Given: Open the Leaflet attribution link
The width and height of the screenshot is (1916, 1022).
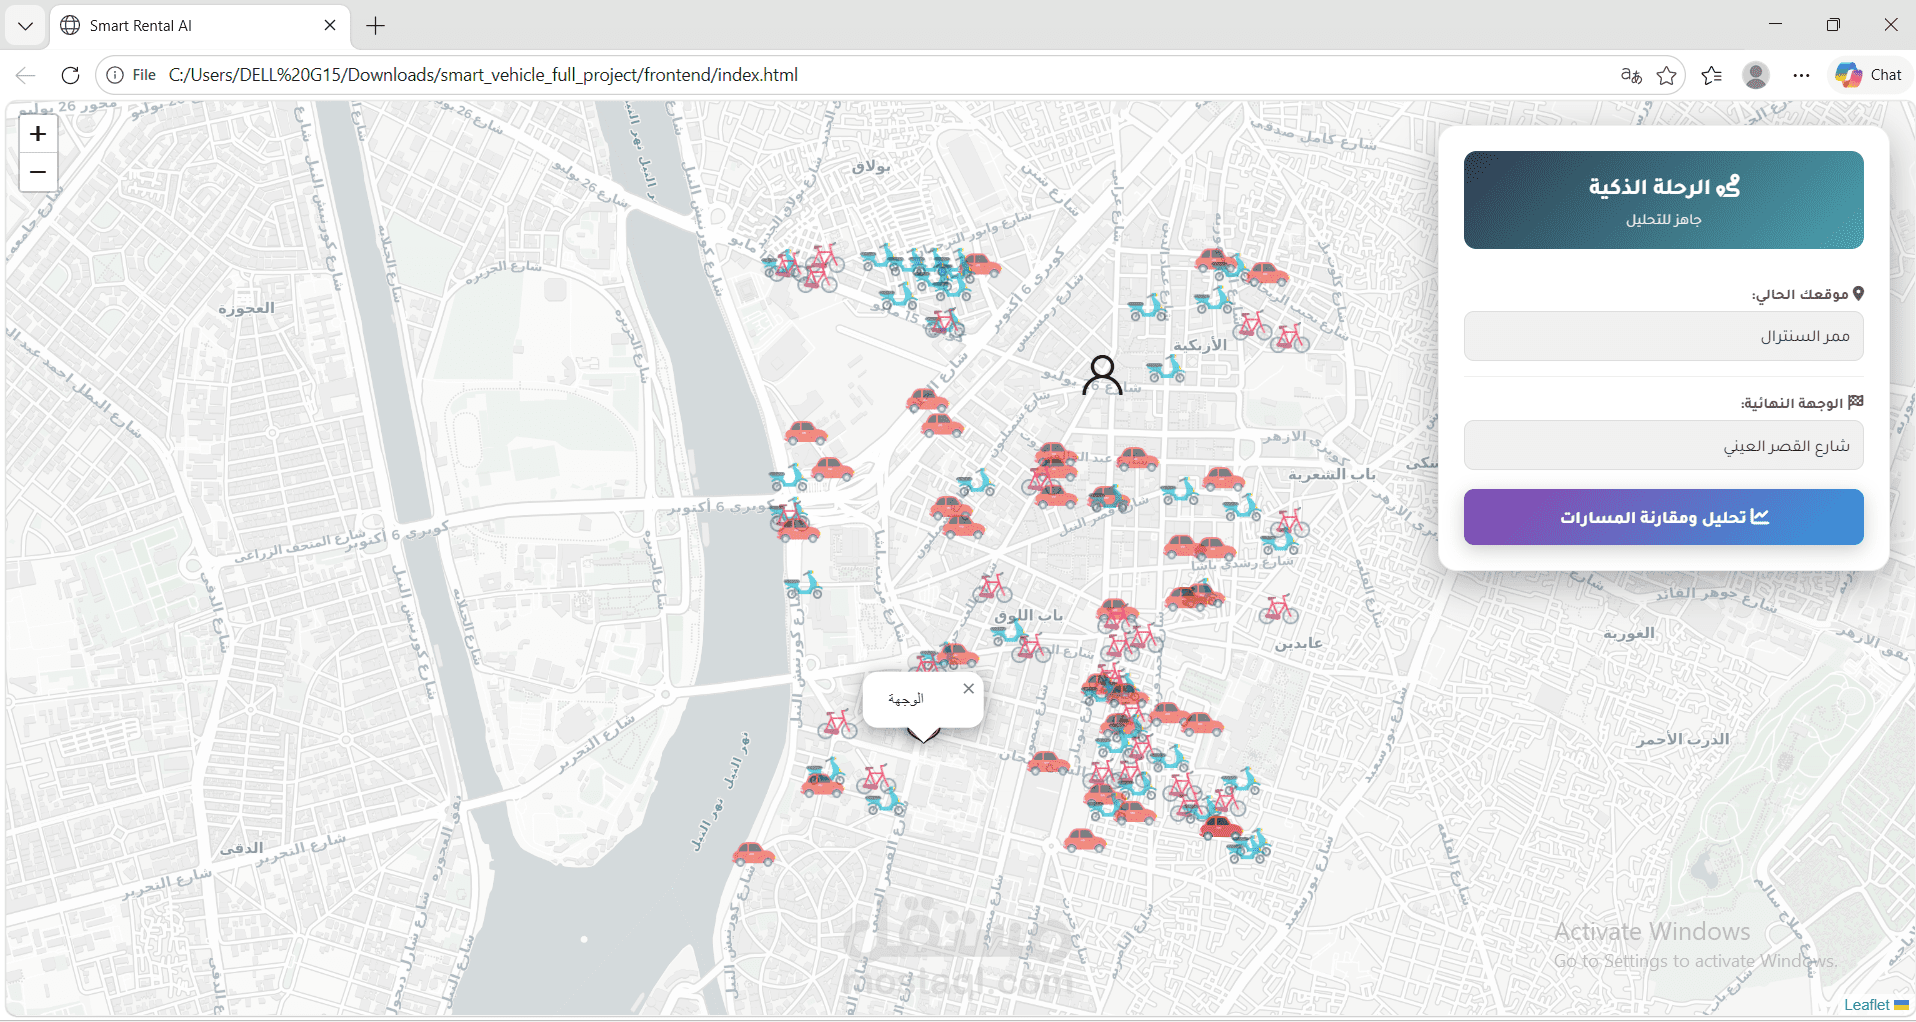Looking at the screenshot, I should coord(1866,1005).
